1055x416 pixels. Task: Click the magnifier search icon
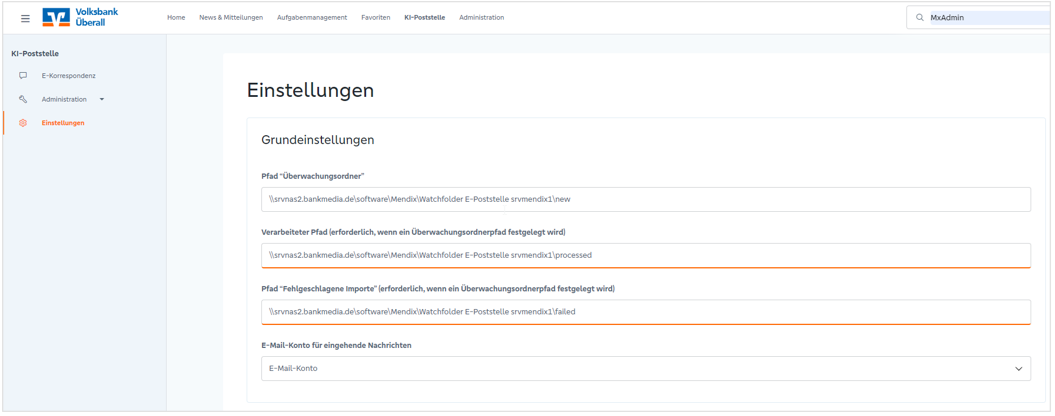coord(920,18)
